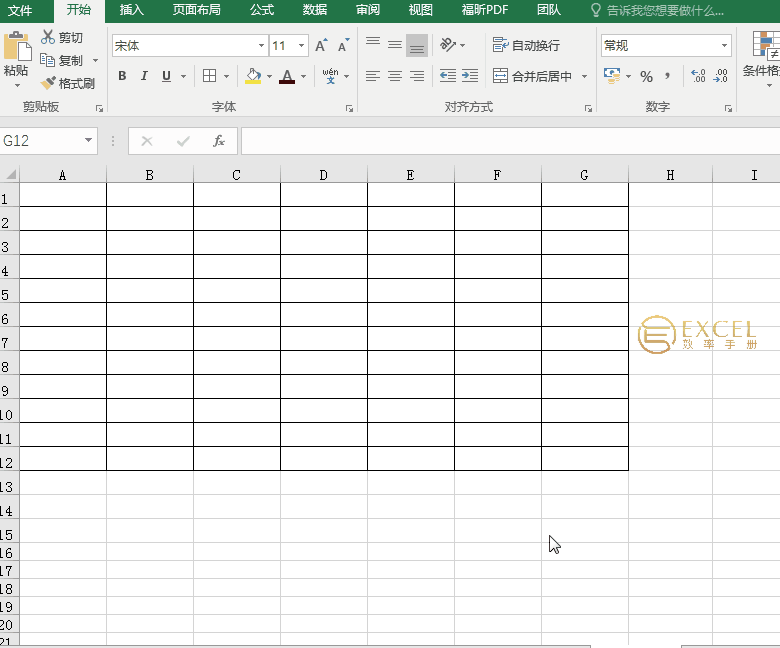Viewport: 780px width, 648px height.
Task: Expand the paste options arrow
Action: [17, 85]
